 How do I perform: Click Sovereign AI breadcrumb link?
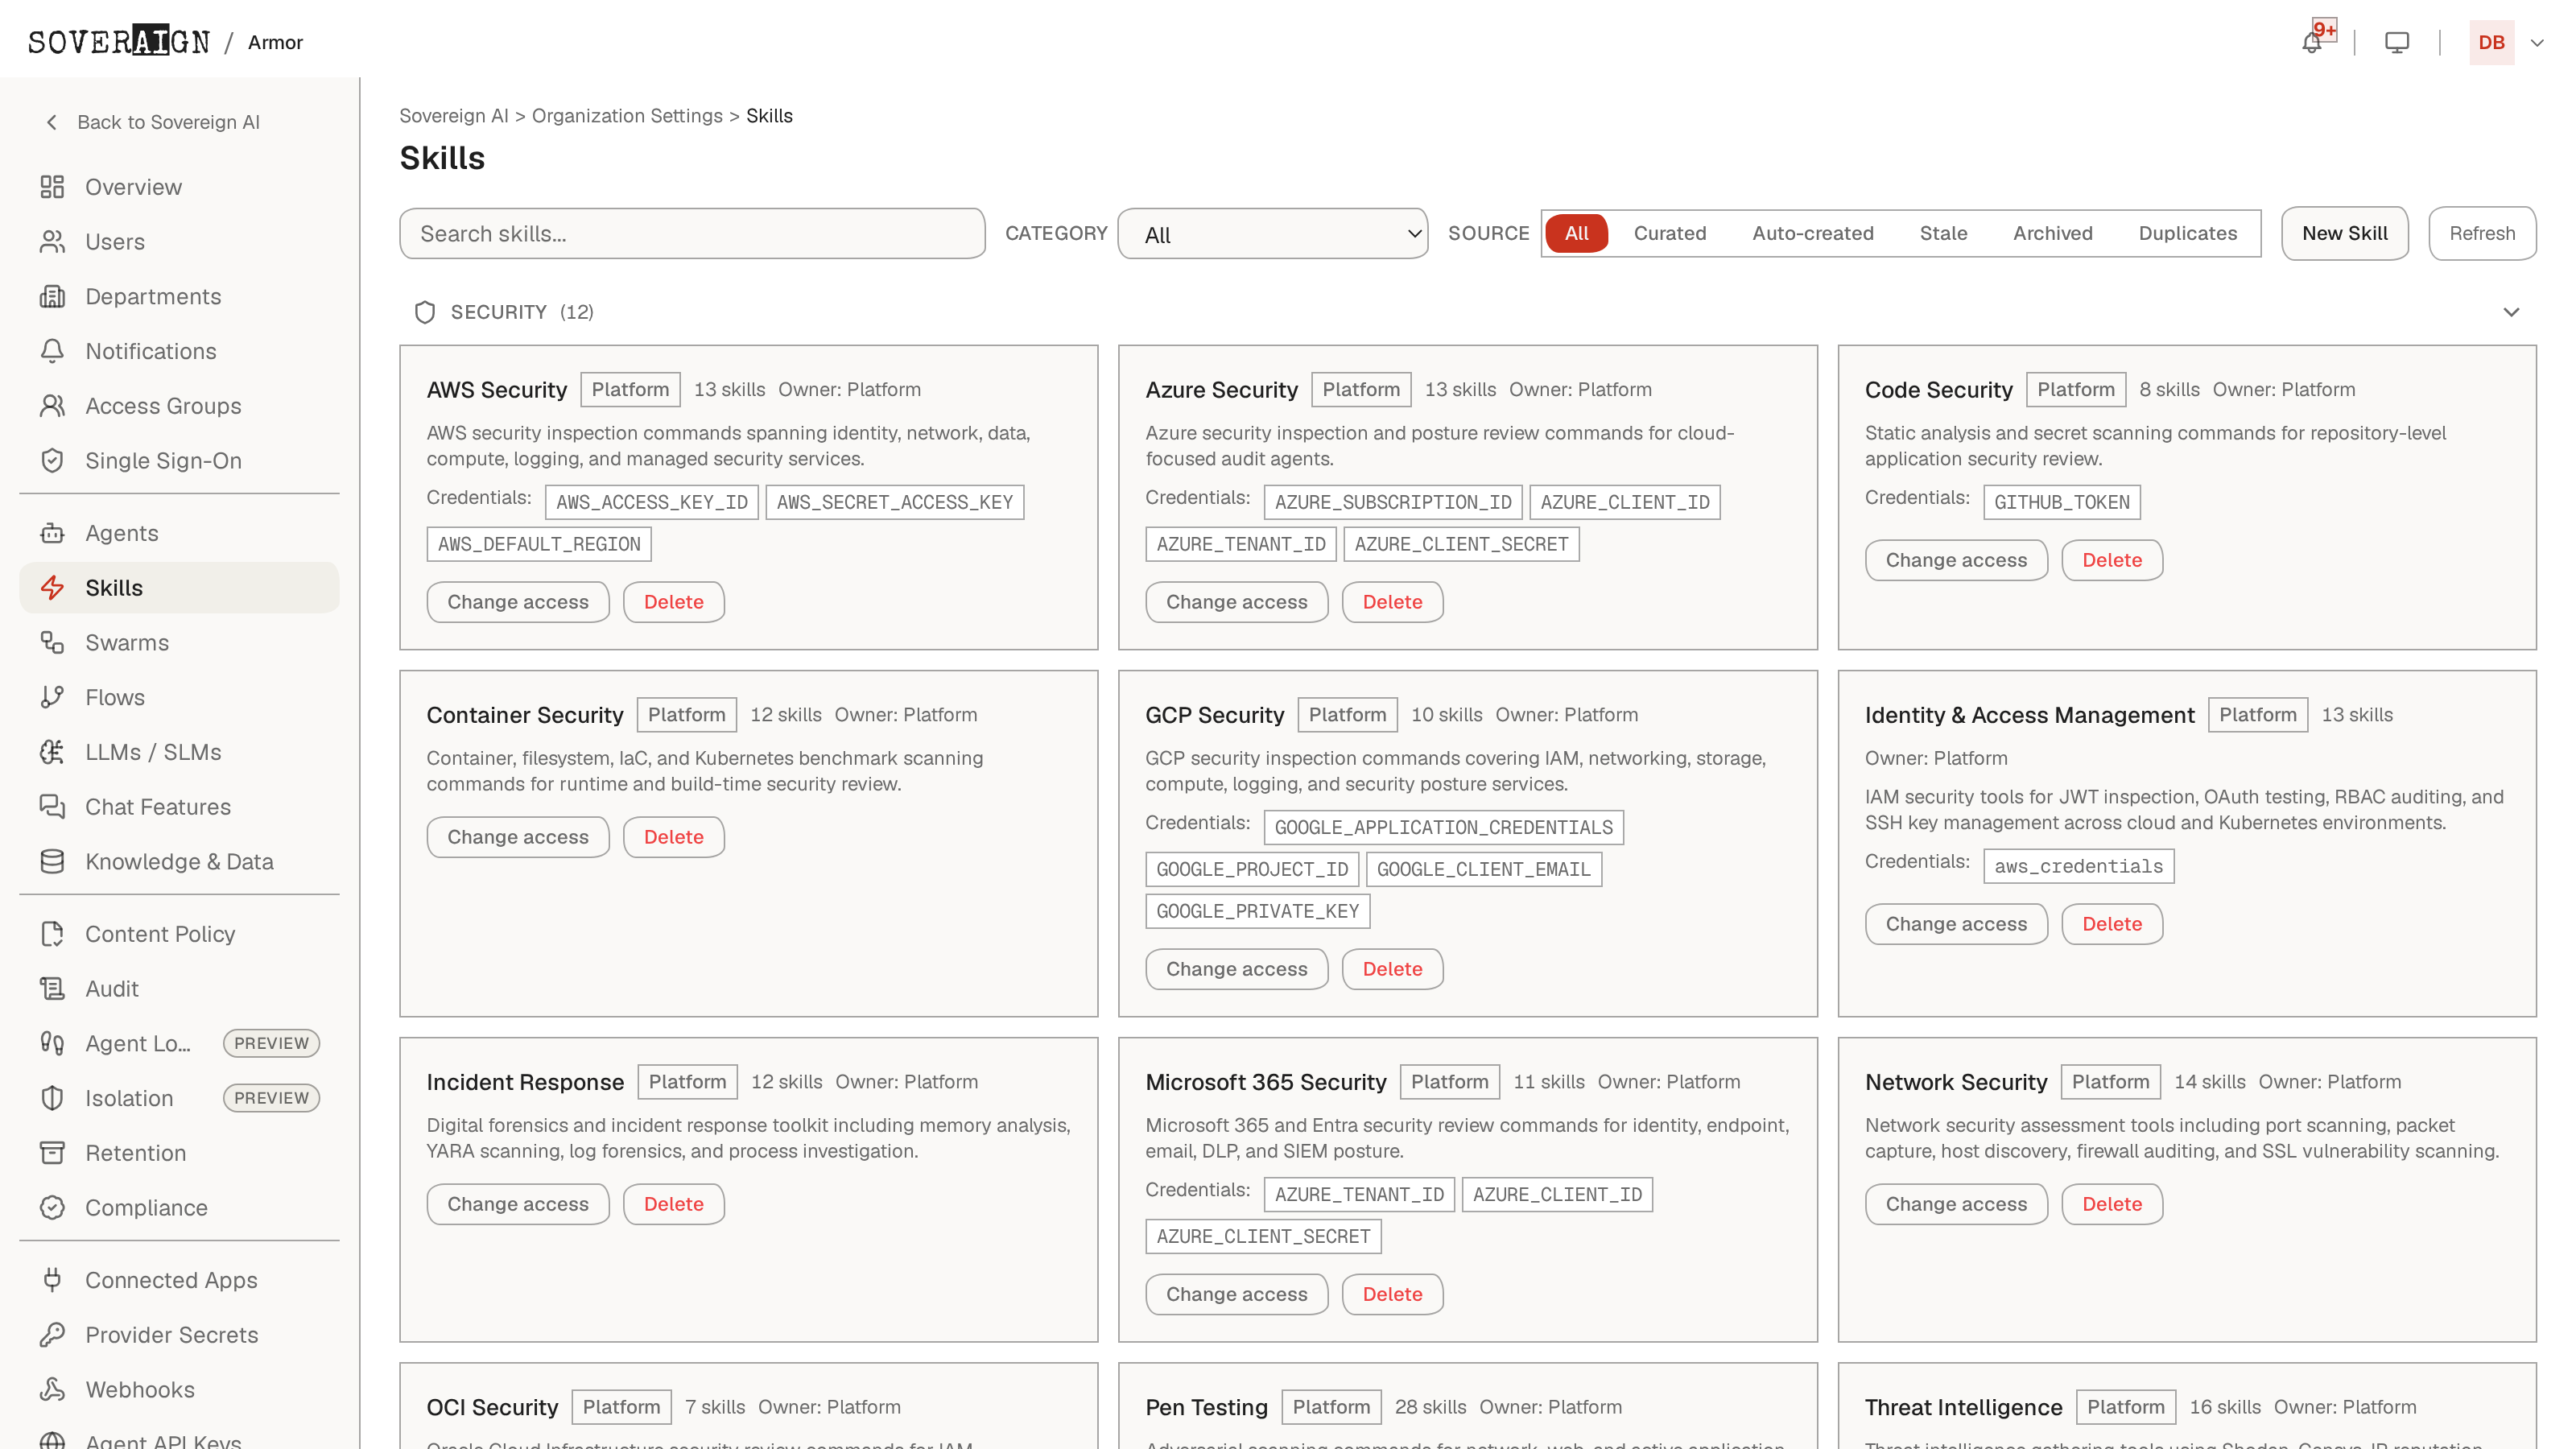[x=454, y=116]
